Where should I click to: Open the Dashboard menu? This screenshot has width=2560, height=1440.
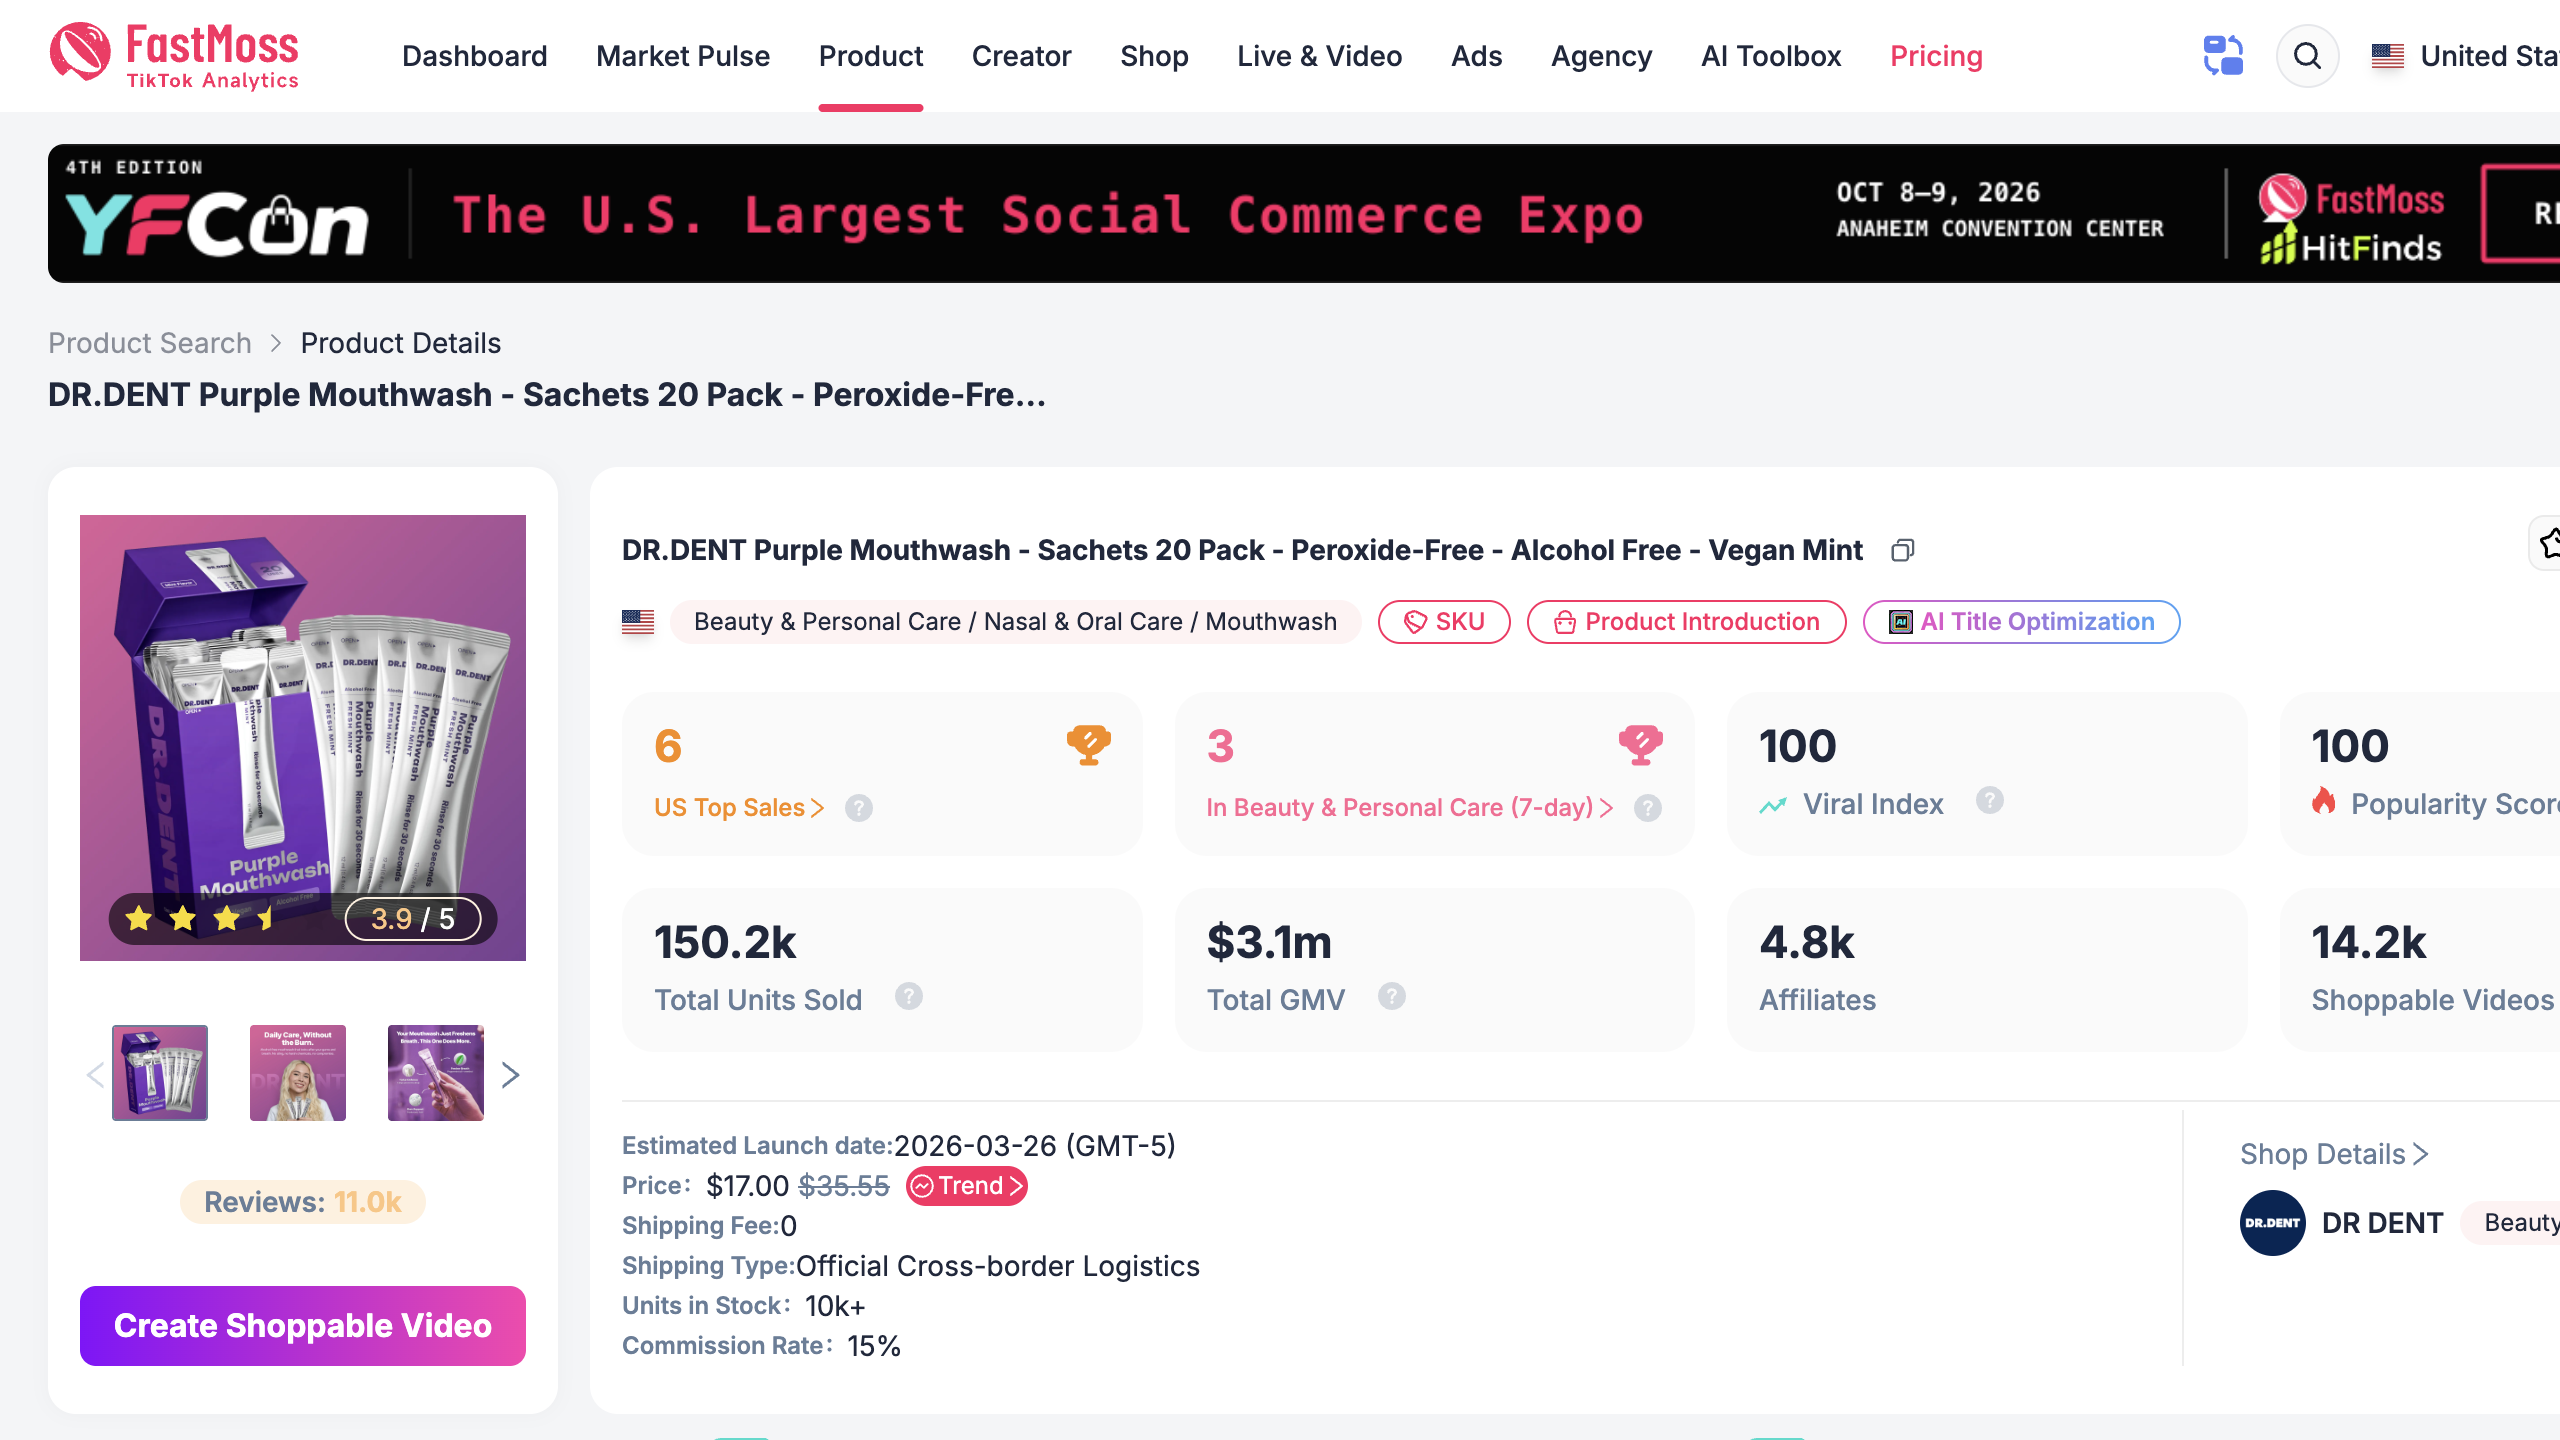point(474,56)
